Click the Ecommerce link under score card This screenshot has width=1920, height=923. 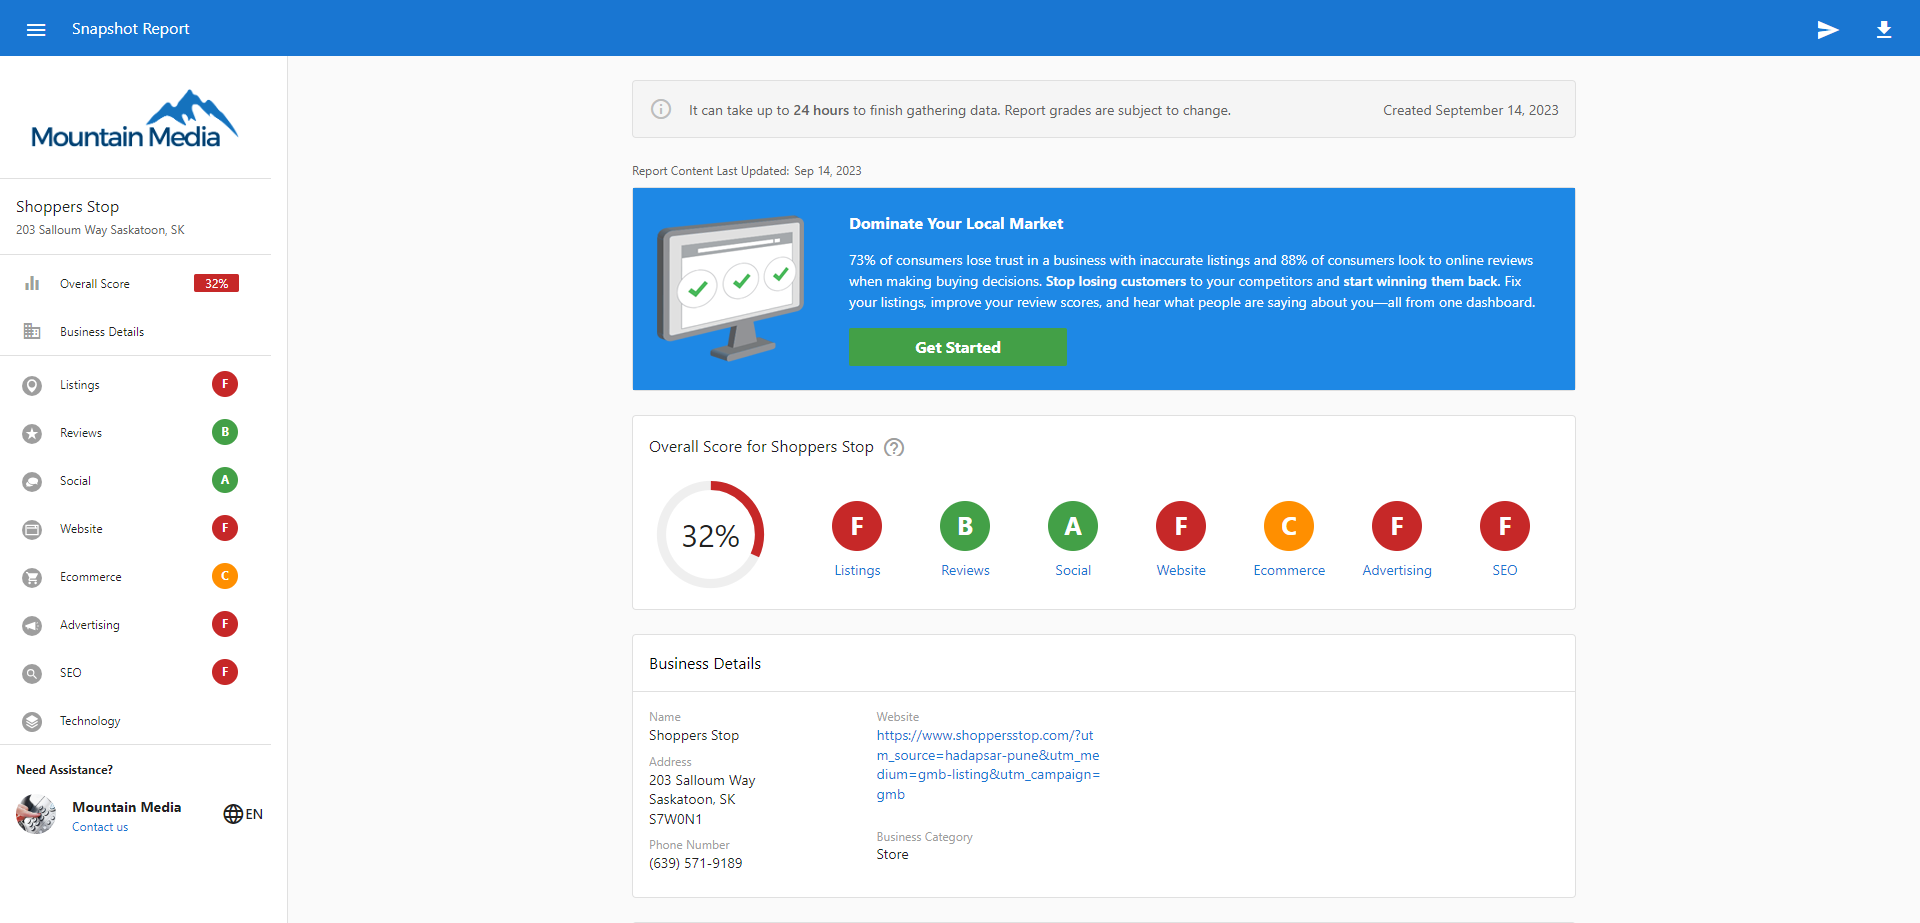click(1289, 570)
